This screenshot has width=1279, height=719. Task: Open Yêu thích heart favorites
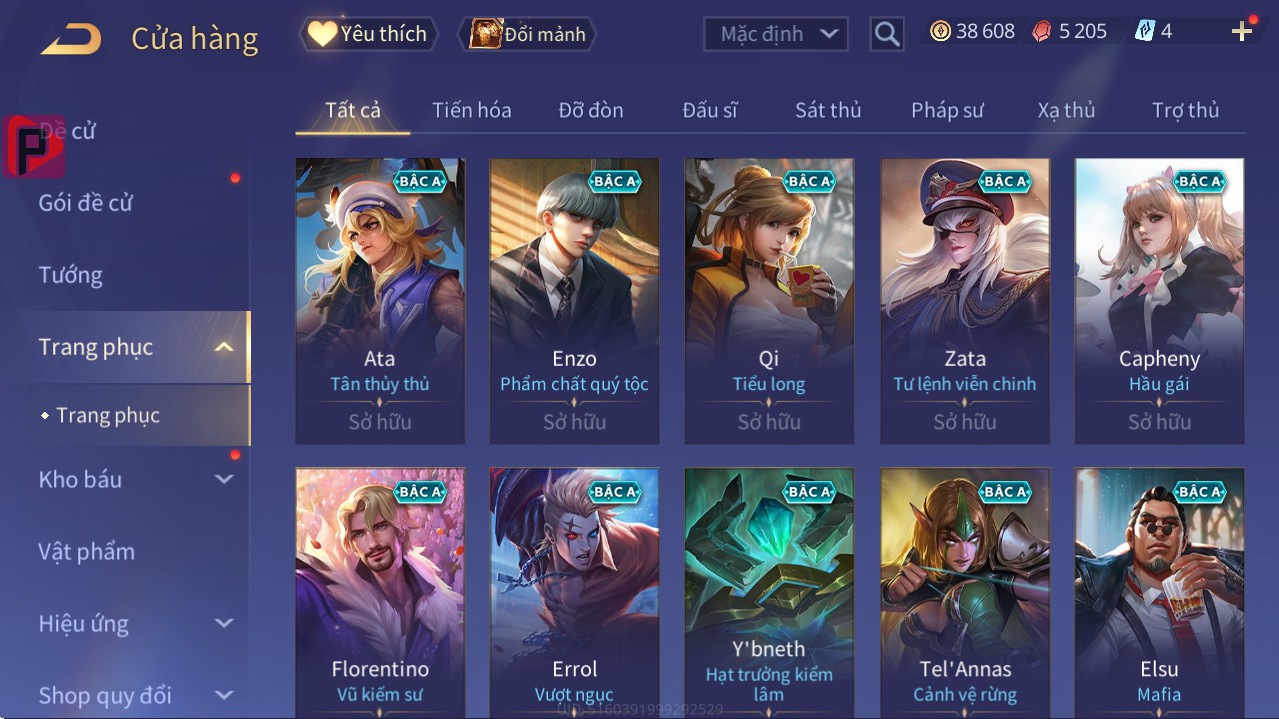point(369,34)
